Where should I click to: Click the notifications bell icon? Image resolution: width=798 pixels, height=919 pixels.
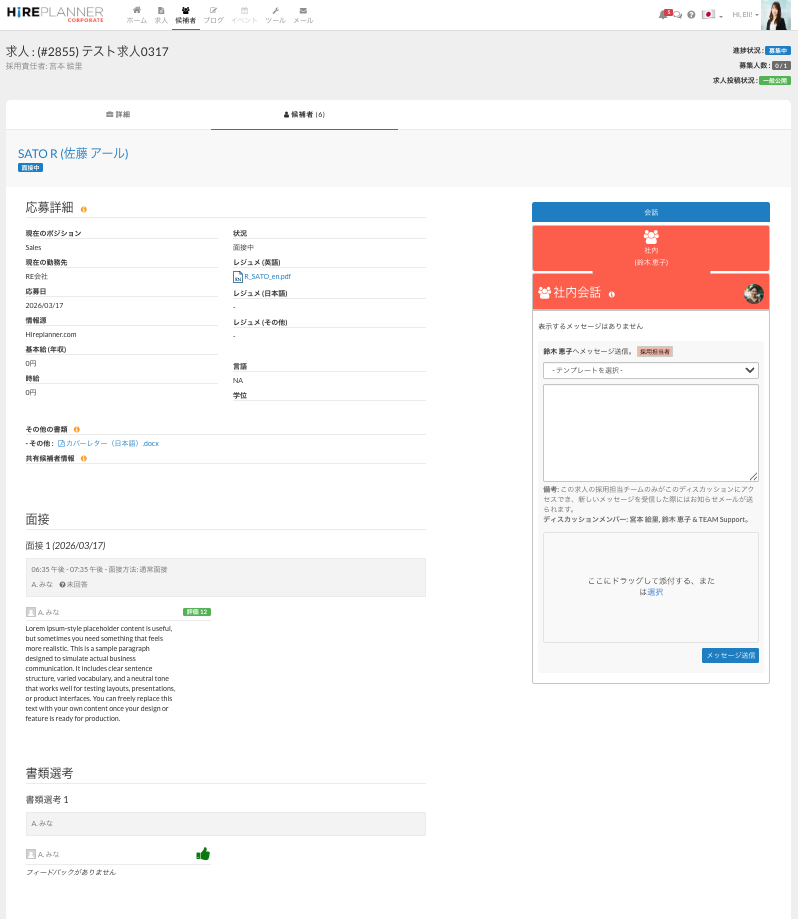663,15
